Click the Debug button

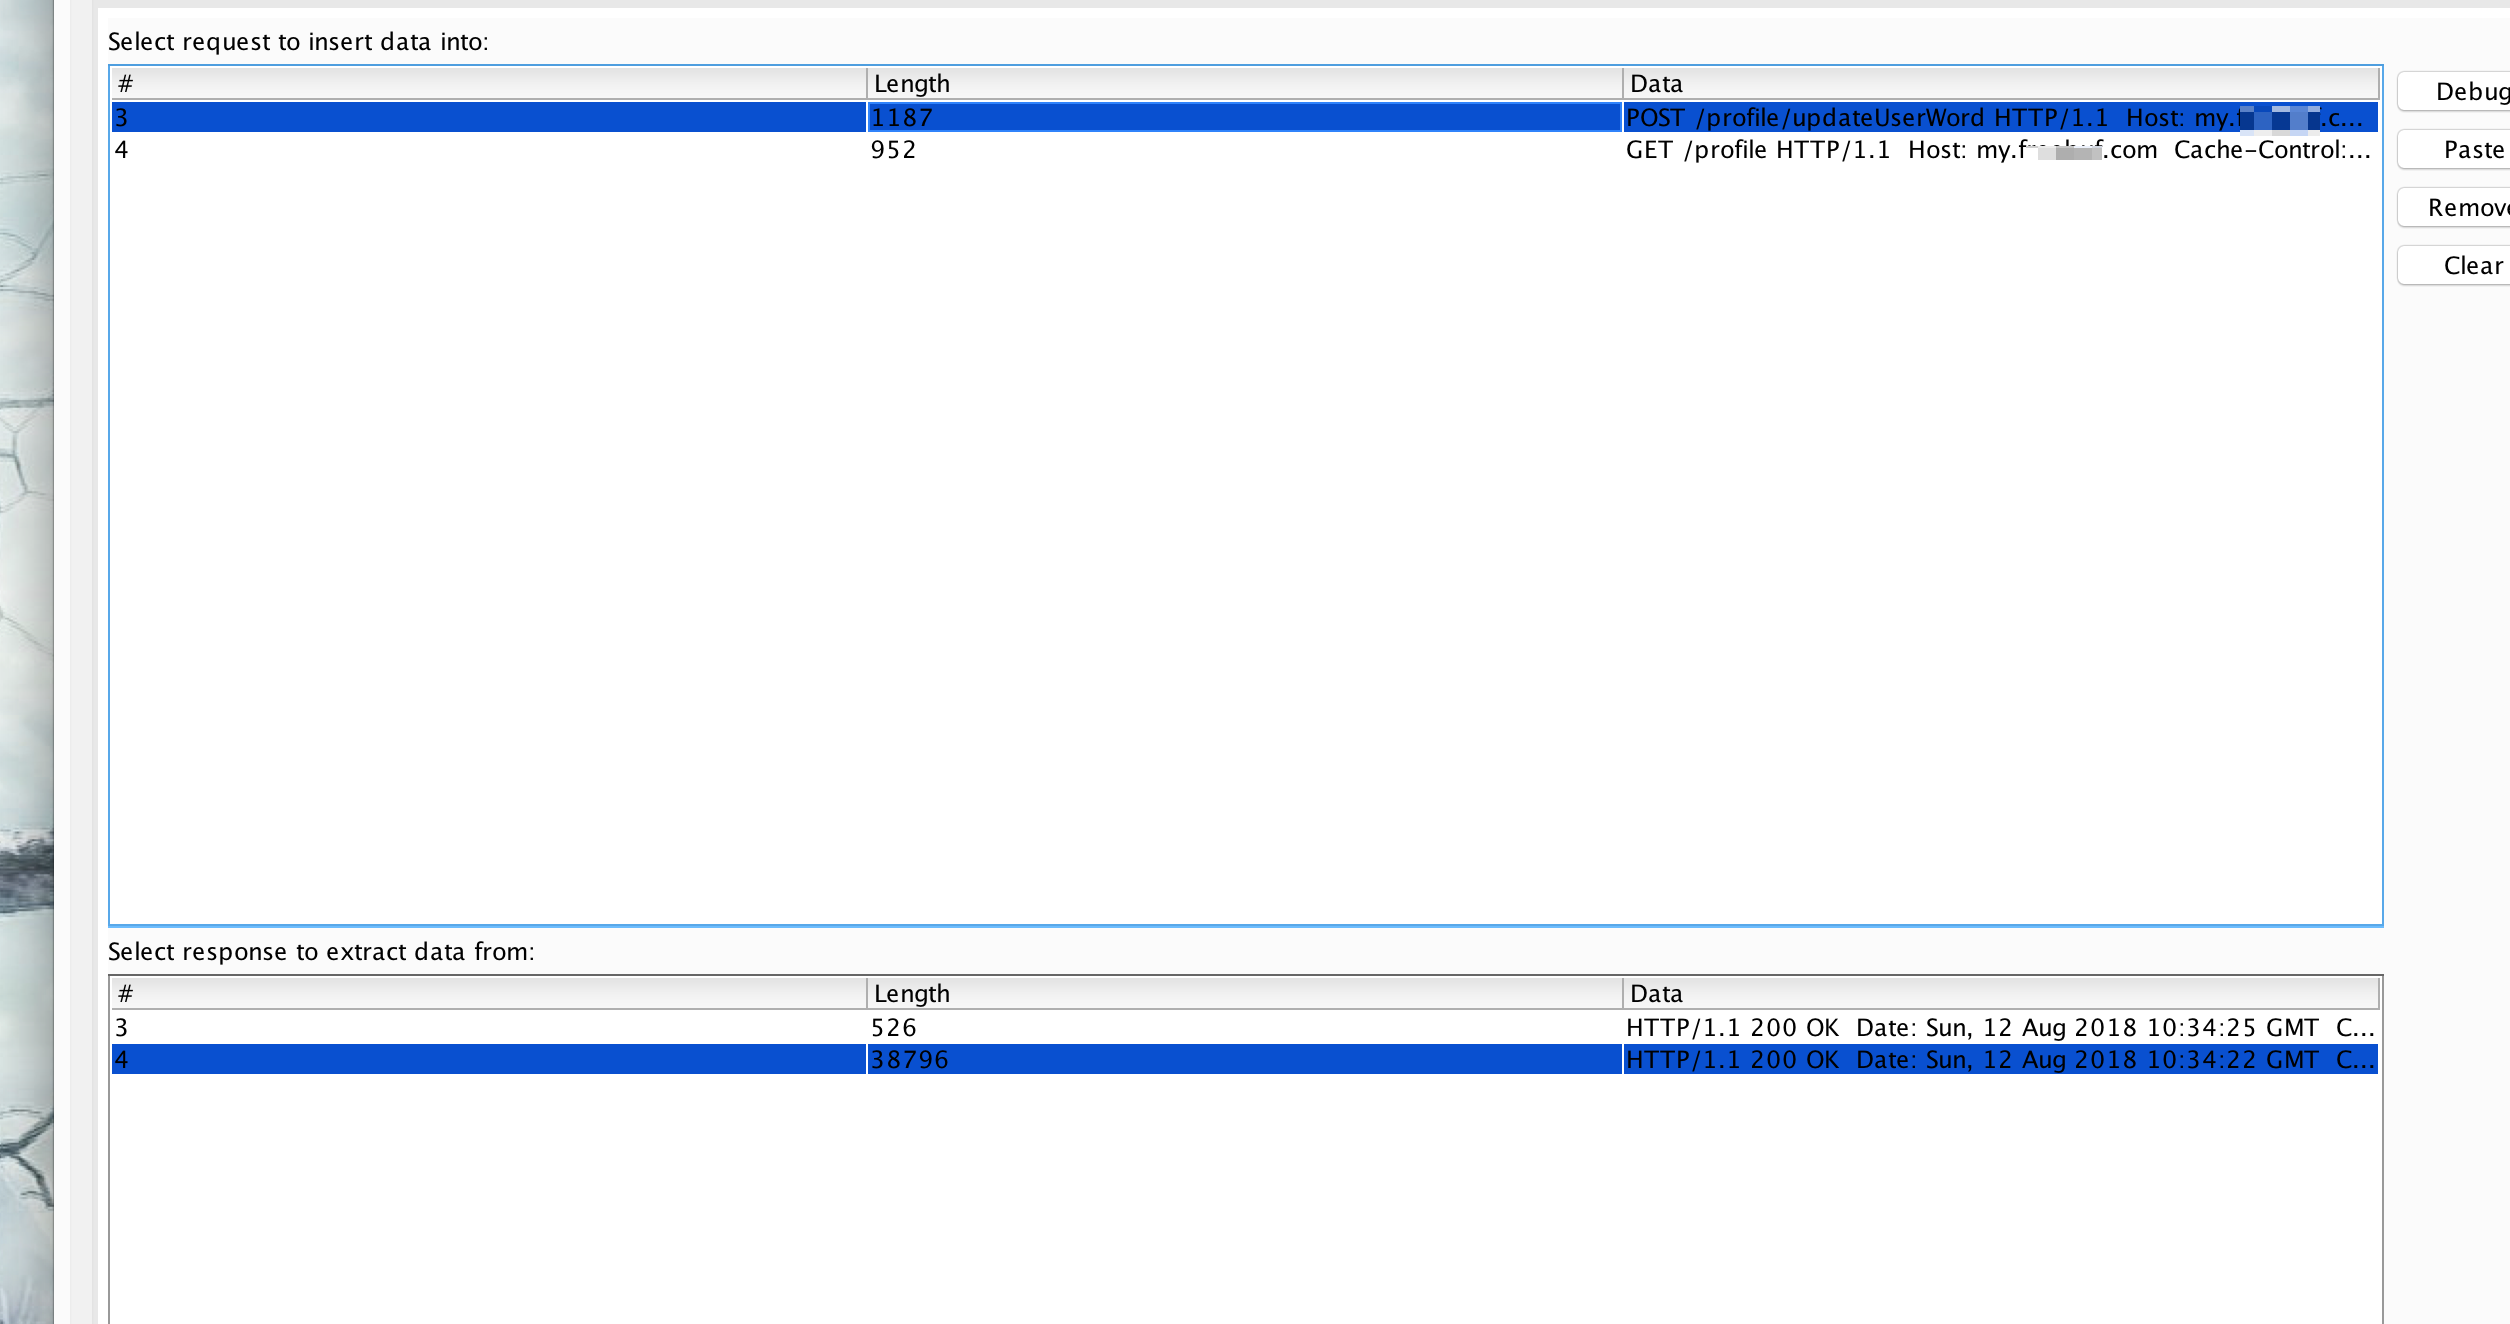[x=2460, y=92]
